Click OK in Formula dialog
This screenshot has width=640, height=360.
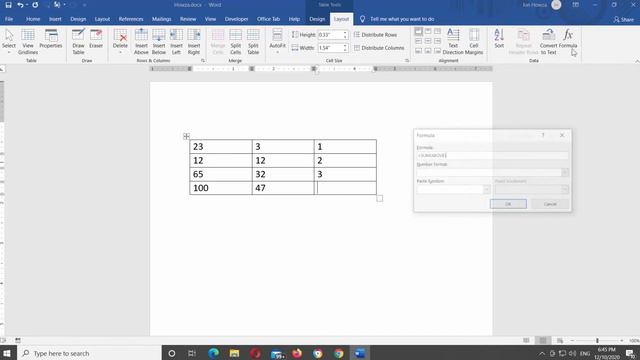tap(508, 204)
